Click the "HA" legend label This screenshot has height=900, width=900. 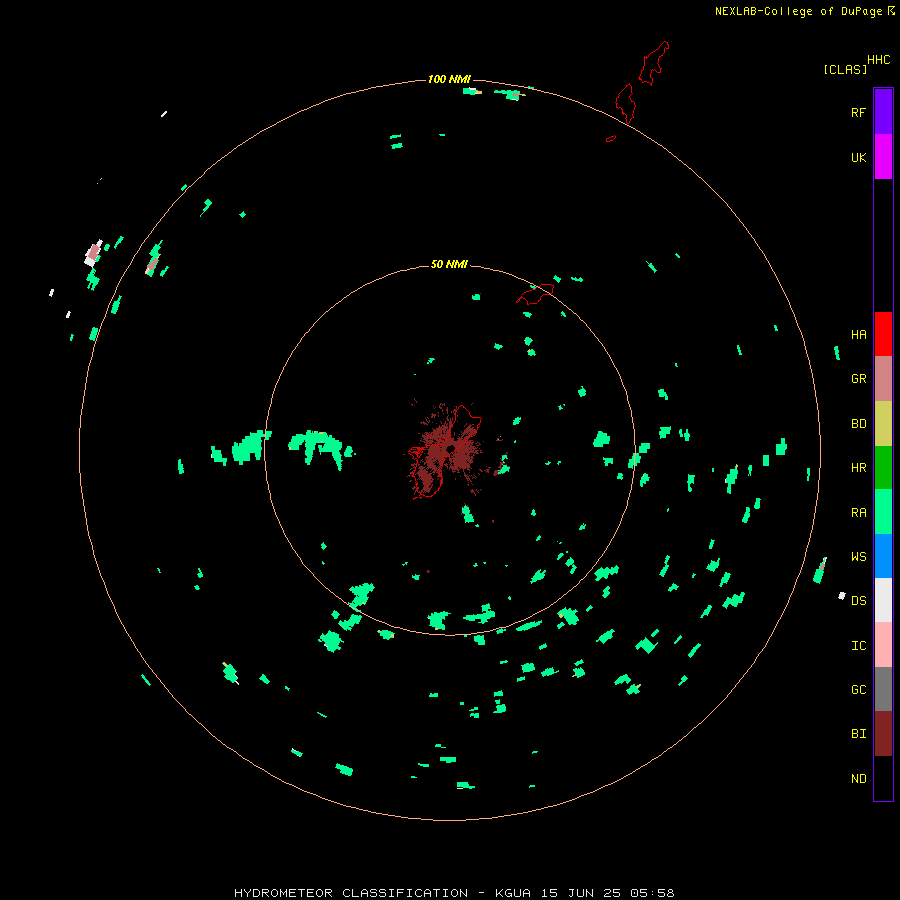click(858, 335)
